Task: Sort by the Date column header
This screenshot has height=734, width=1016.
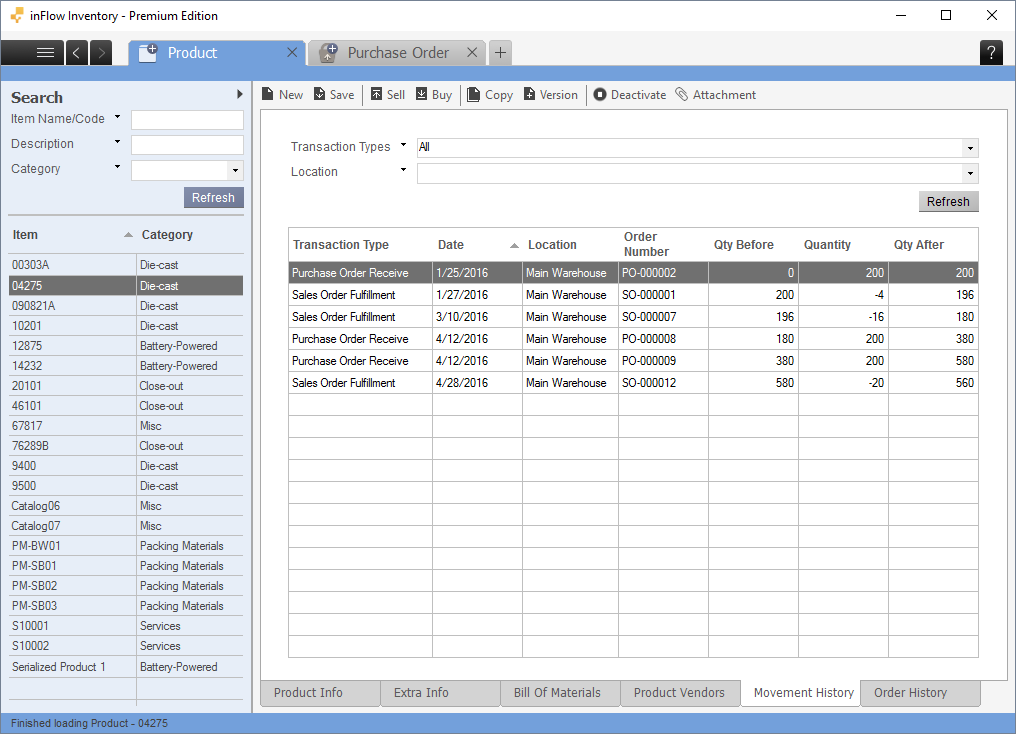Action: click(x=477, y=245)
